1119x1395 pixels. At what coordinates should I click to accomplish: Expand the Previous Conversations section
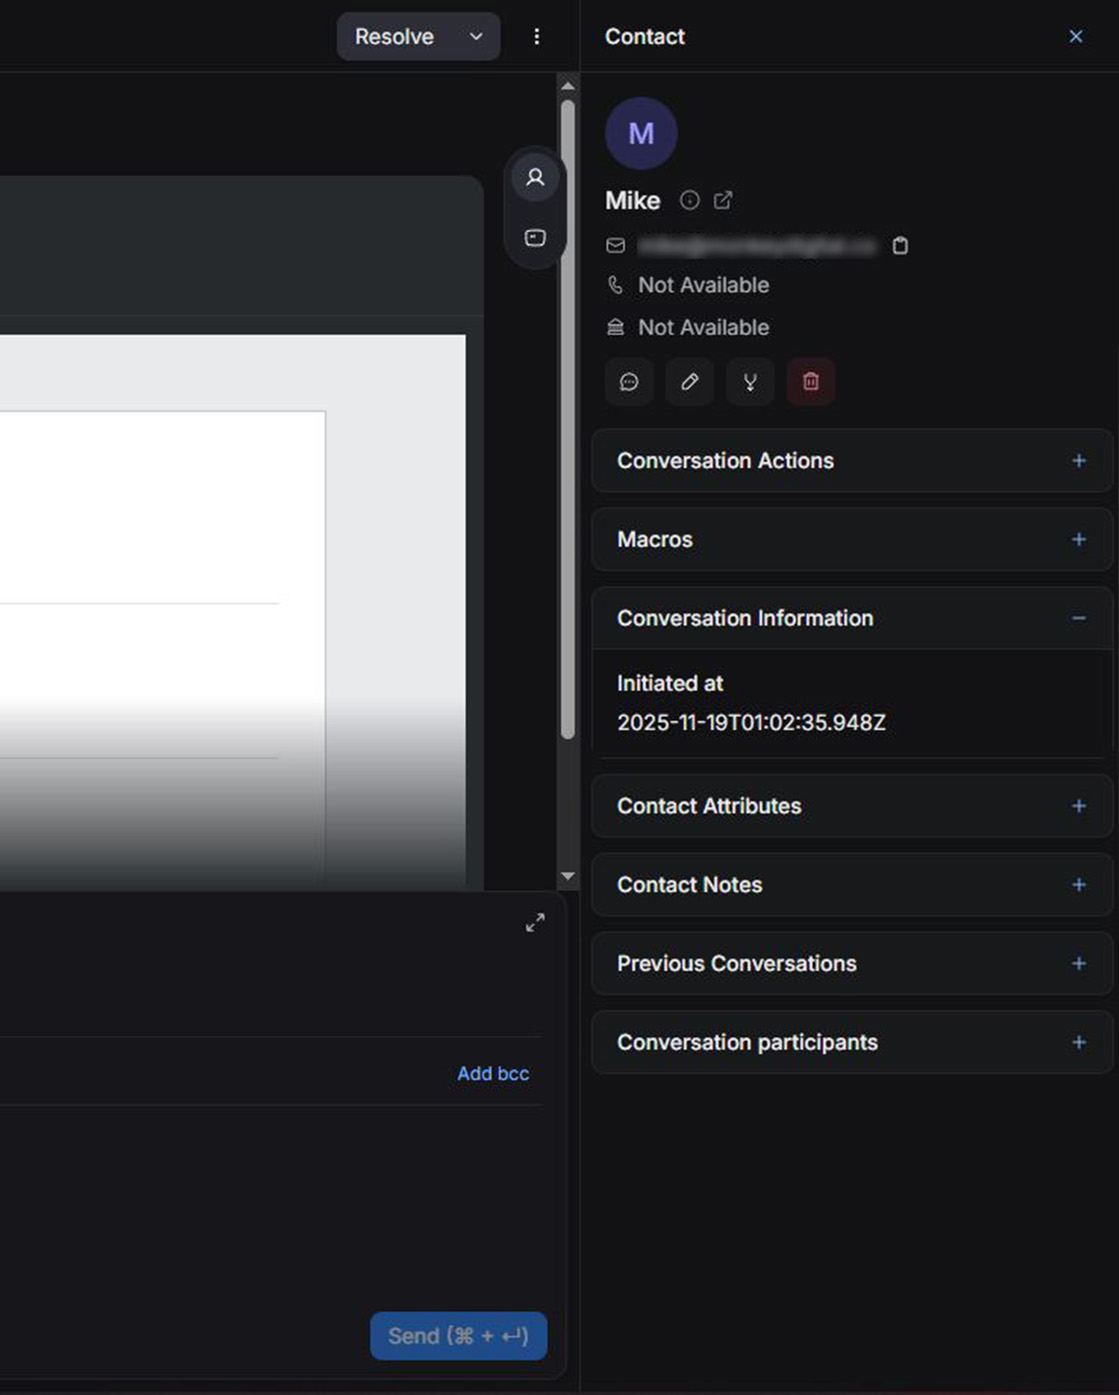[1078, 964]
